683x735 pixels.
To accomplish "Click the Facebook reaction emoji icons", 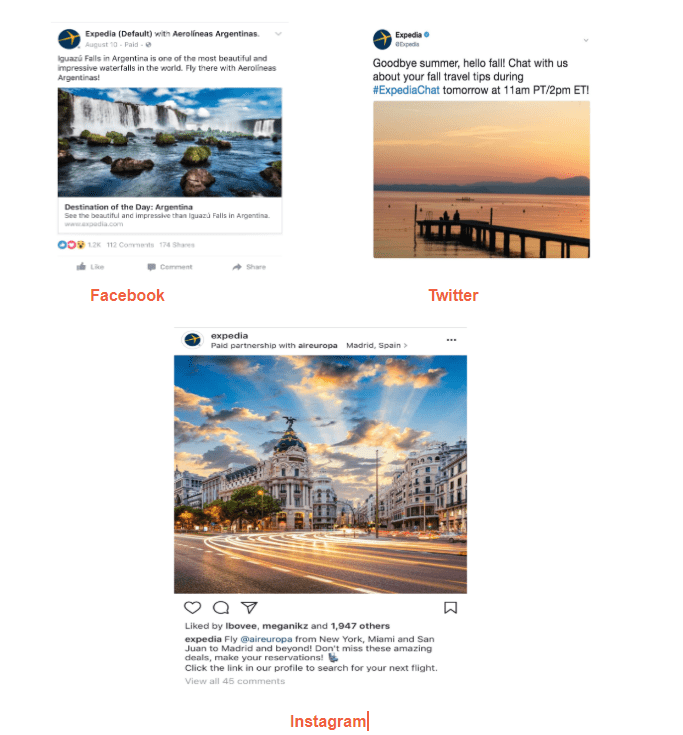I will 71,245.
